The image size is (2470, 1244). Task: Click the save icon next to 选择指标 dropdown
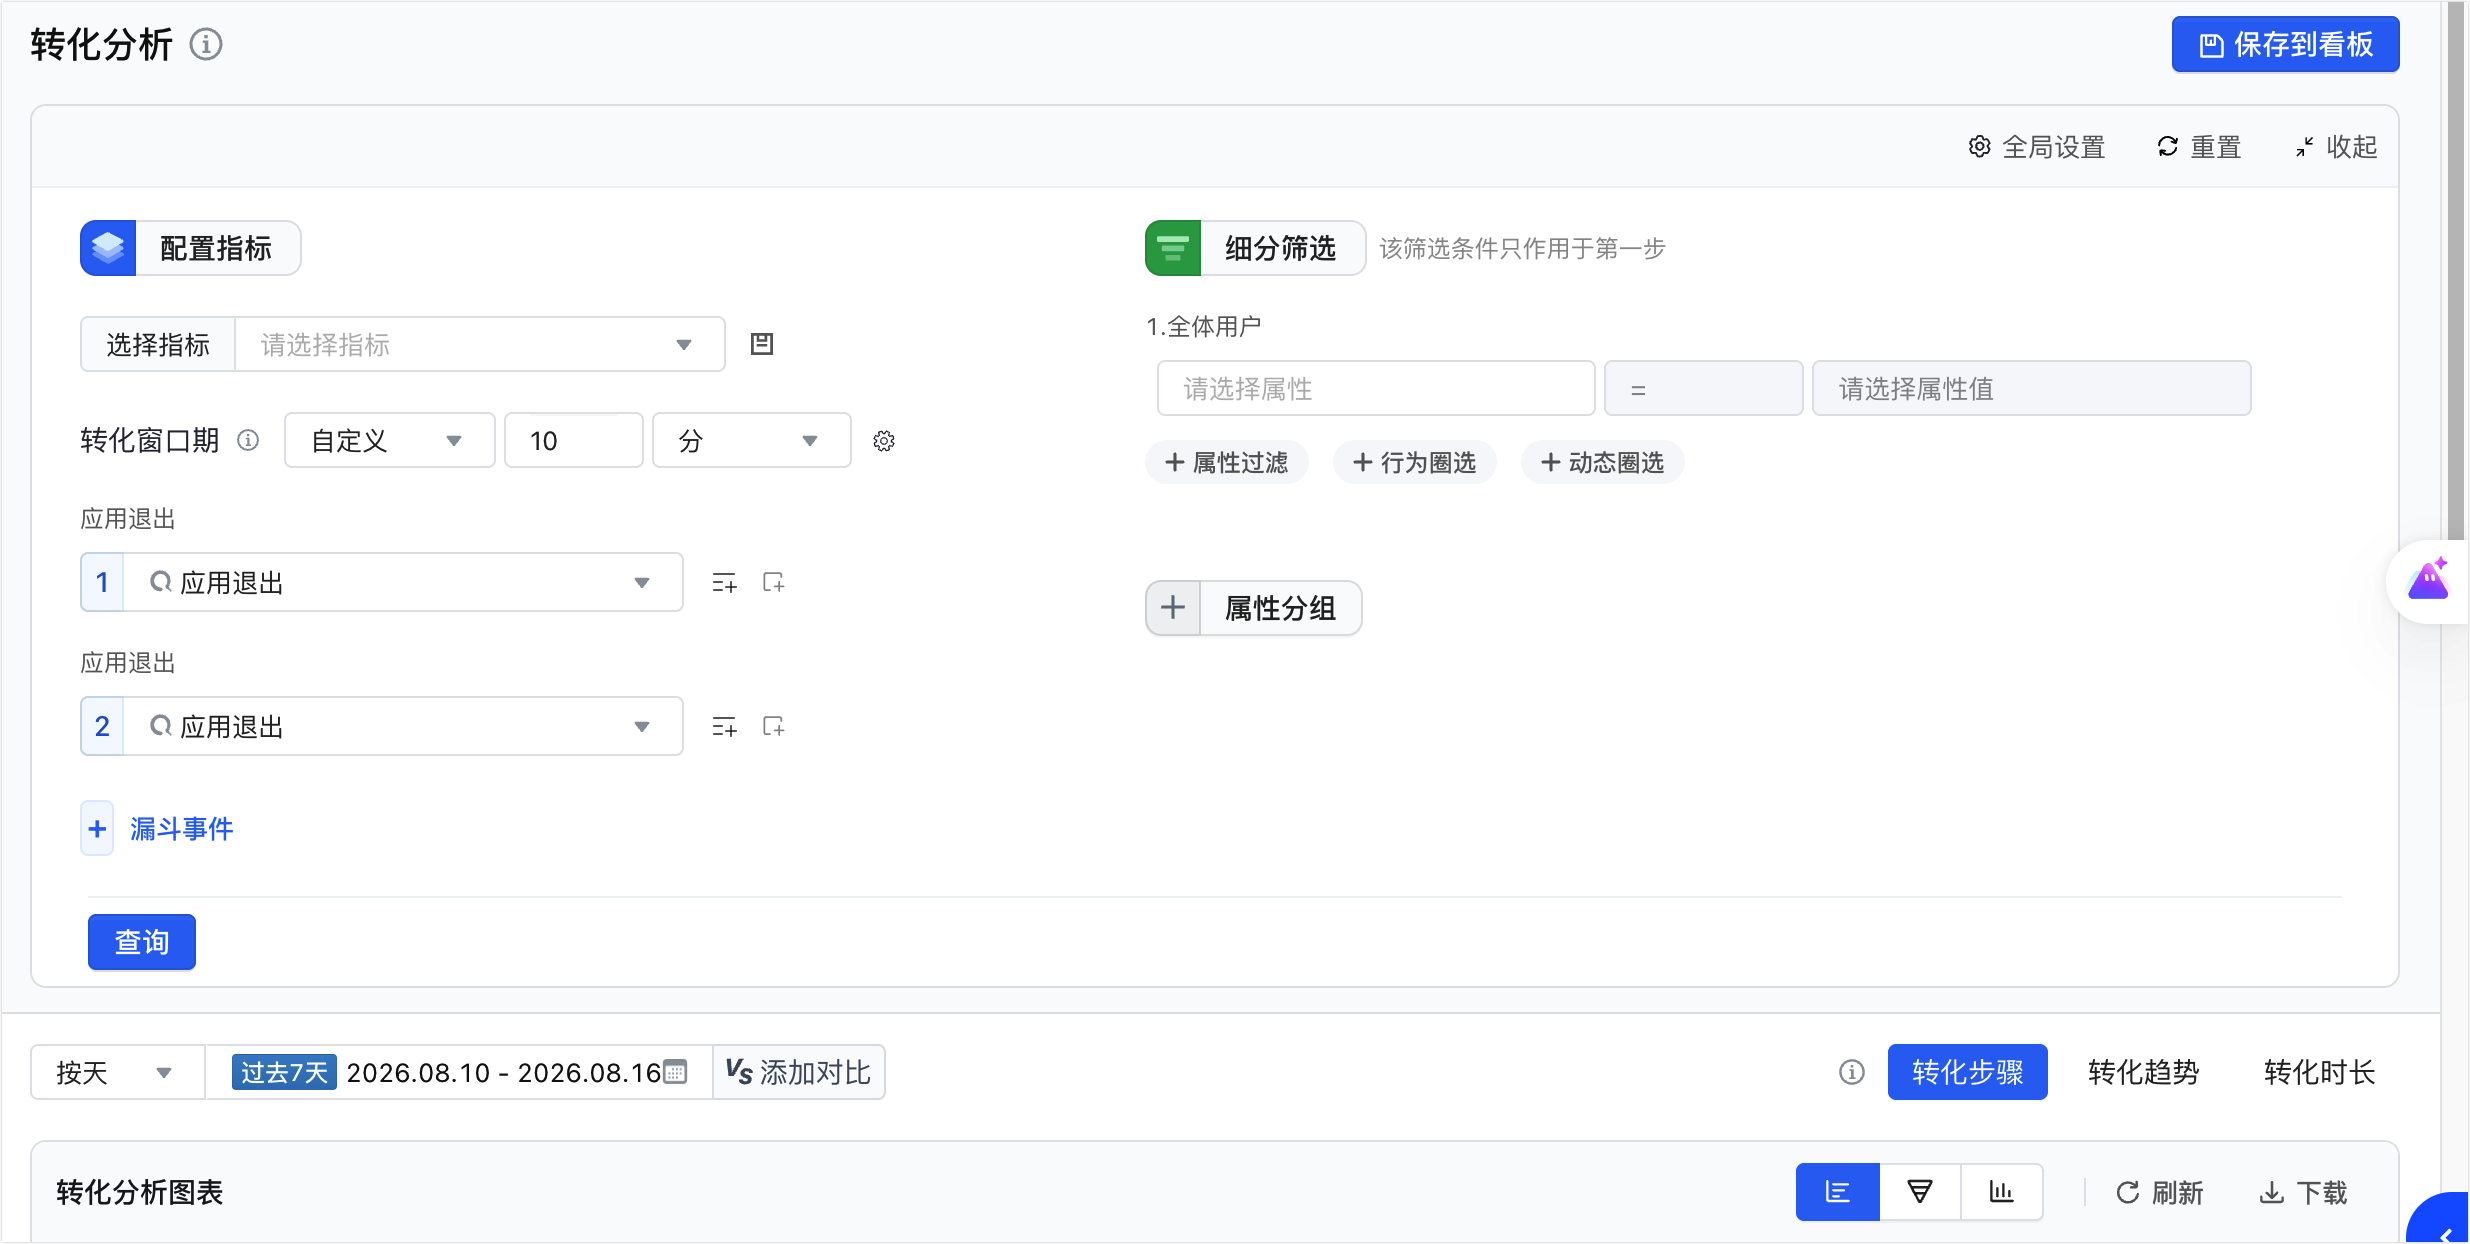pyautogui.click(x=762, y=344)
